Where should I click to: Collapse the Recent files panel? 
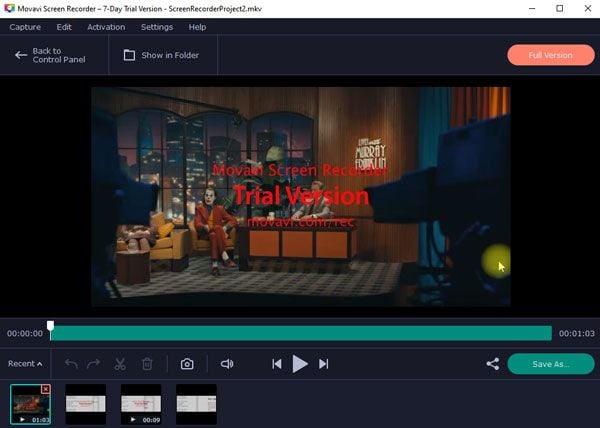25,364
